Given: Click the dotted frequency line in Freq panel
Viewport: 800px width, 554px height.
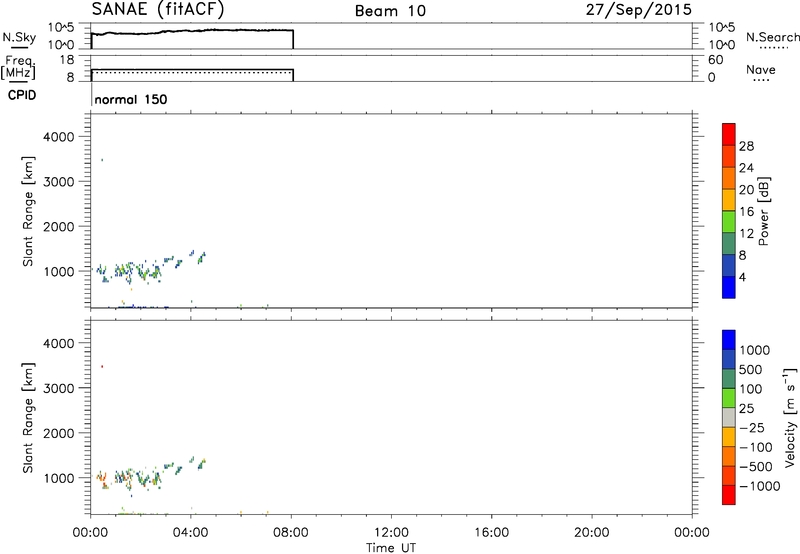Looking at the screenshot, I should click(192, 72).
